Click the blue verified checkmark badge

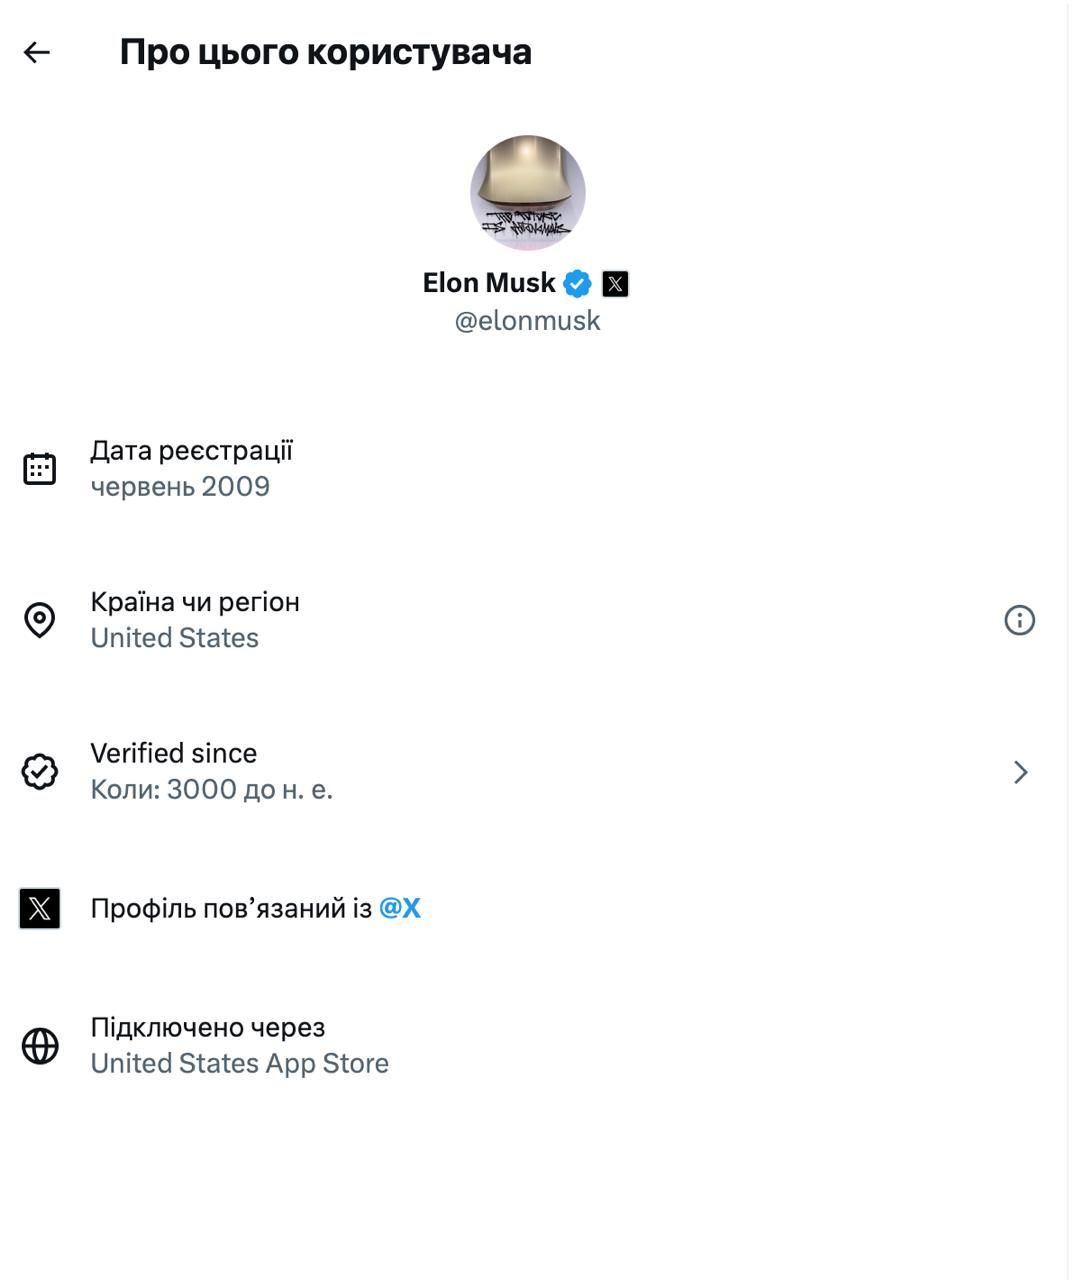[577, 284]
